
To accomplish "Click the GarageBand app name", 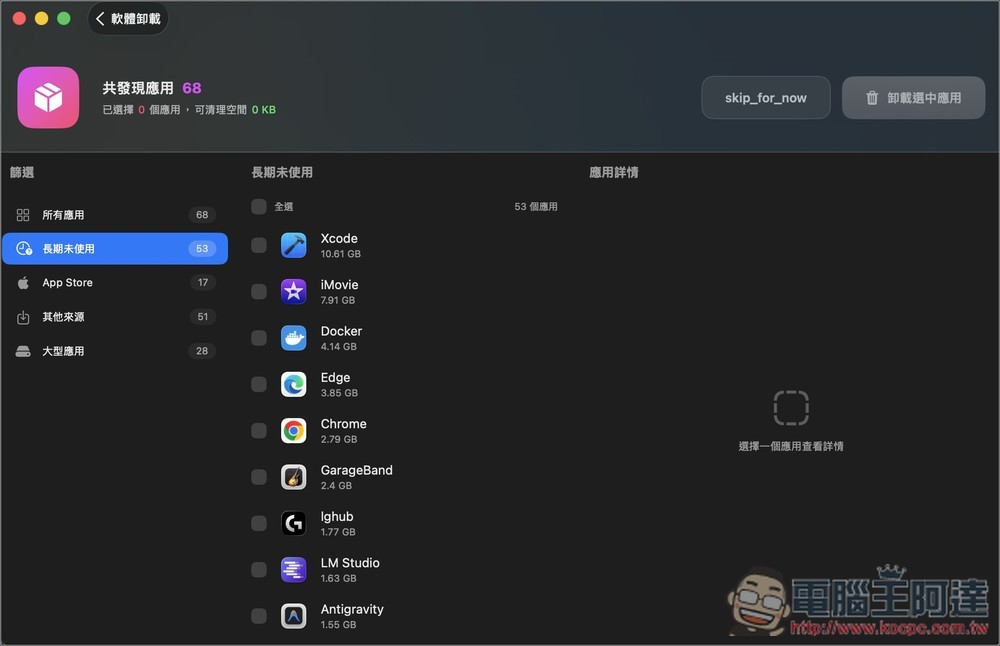I will tap(357, 471).
